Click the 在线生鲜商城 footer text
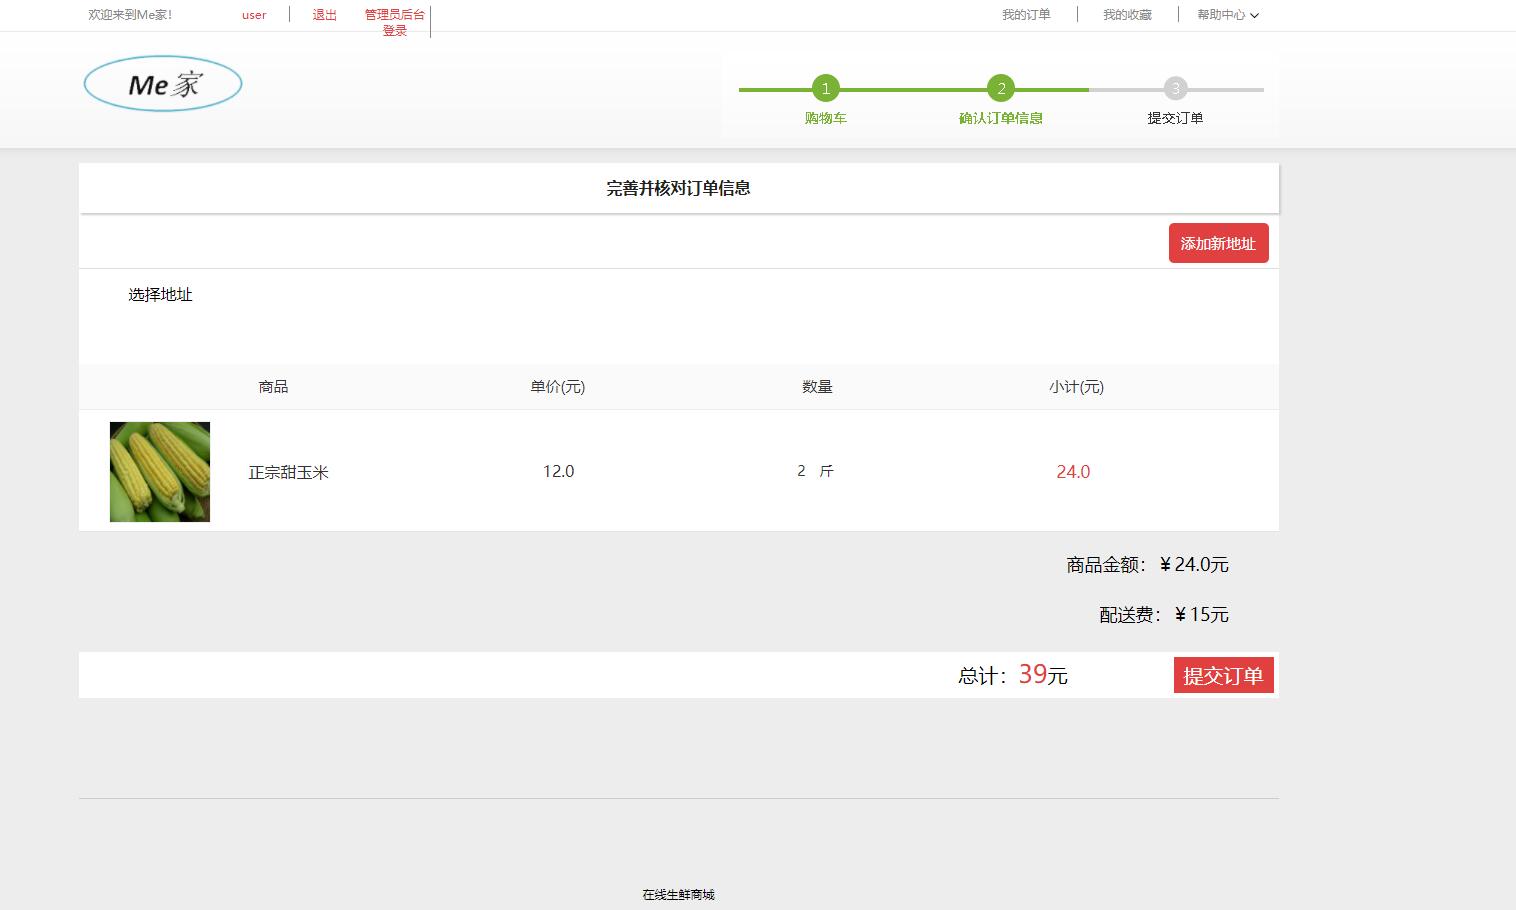Image resolution: width=1516 pixels, height=910 pixels. [679, 895]
